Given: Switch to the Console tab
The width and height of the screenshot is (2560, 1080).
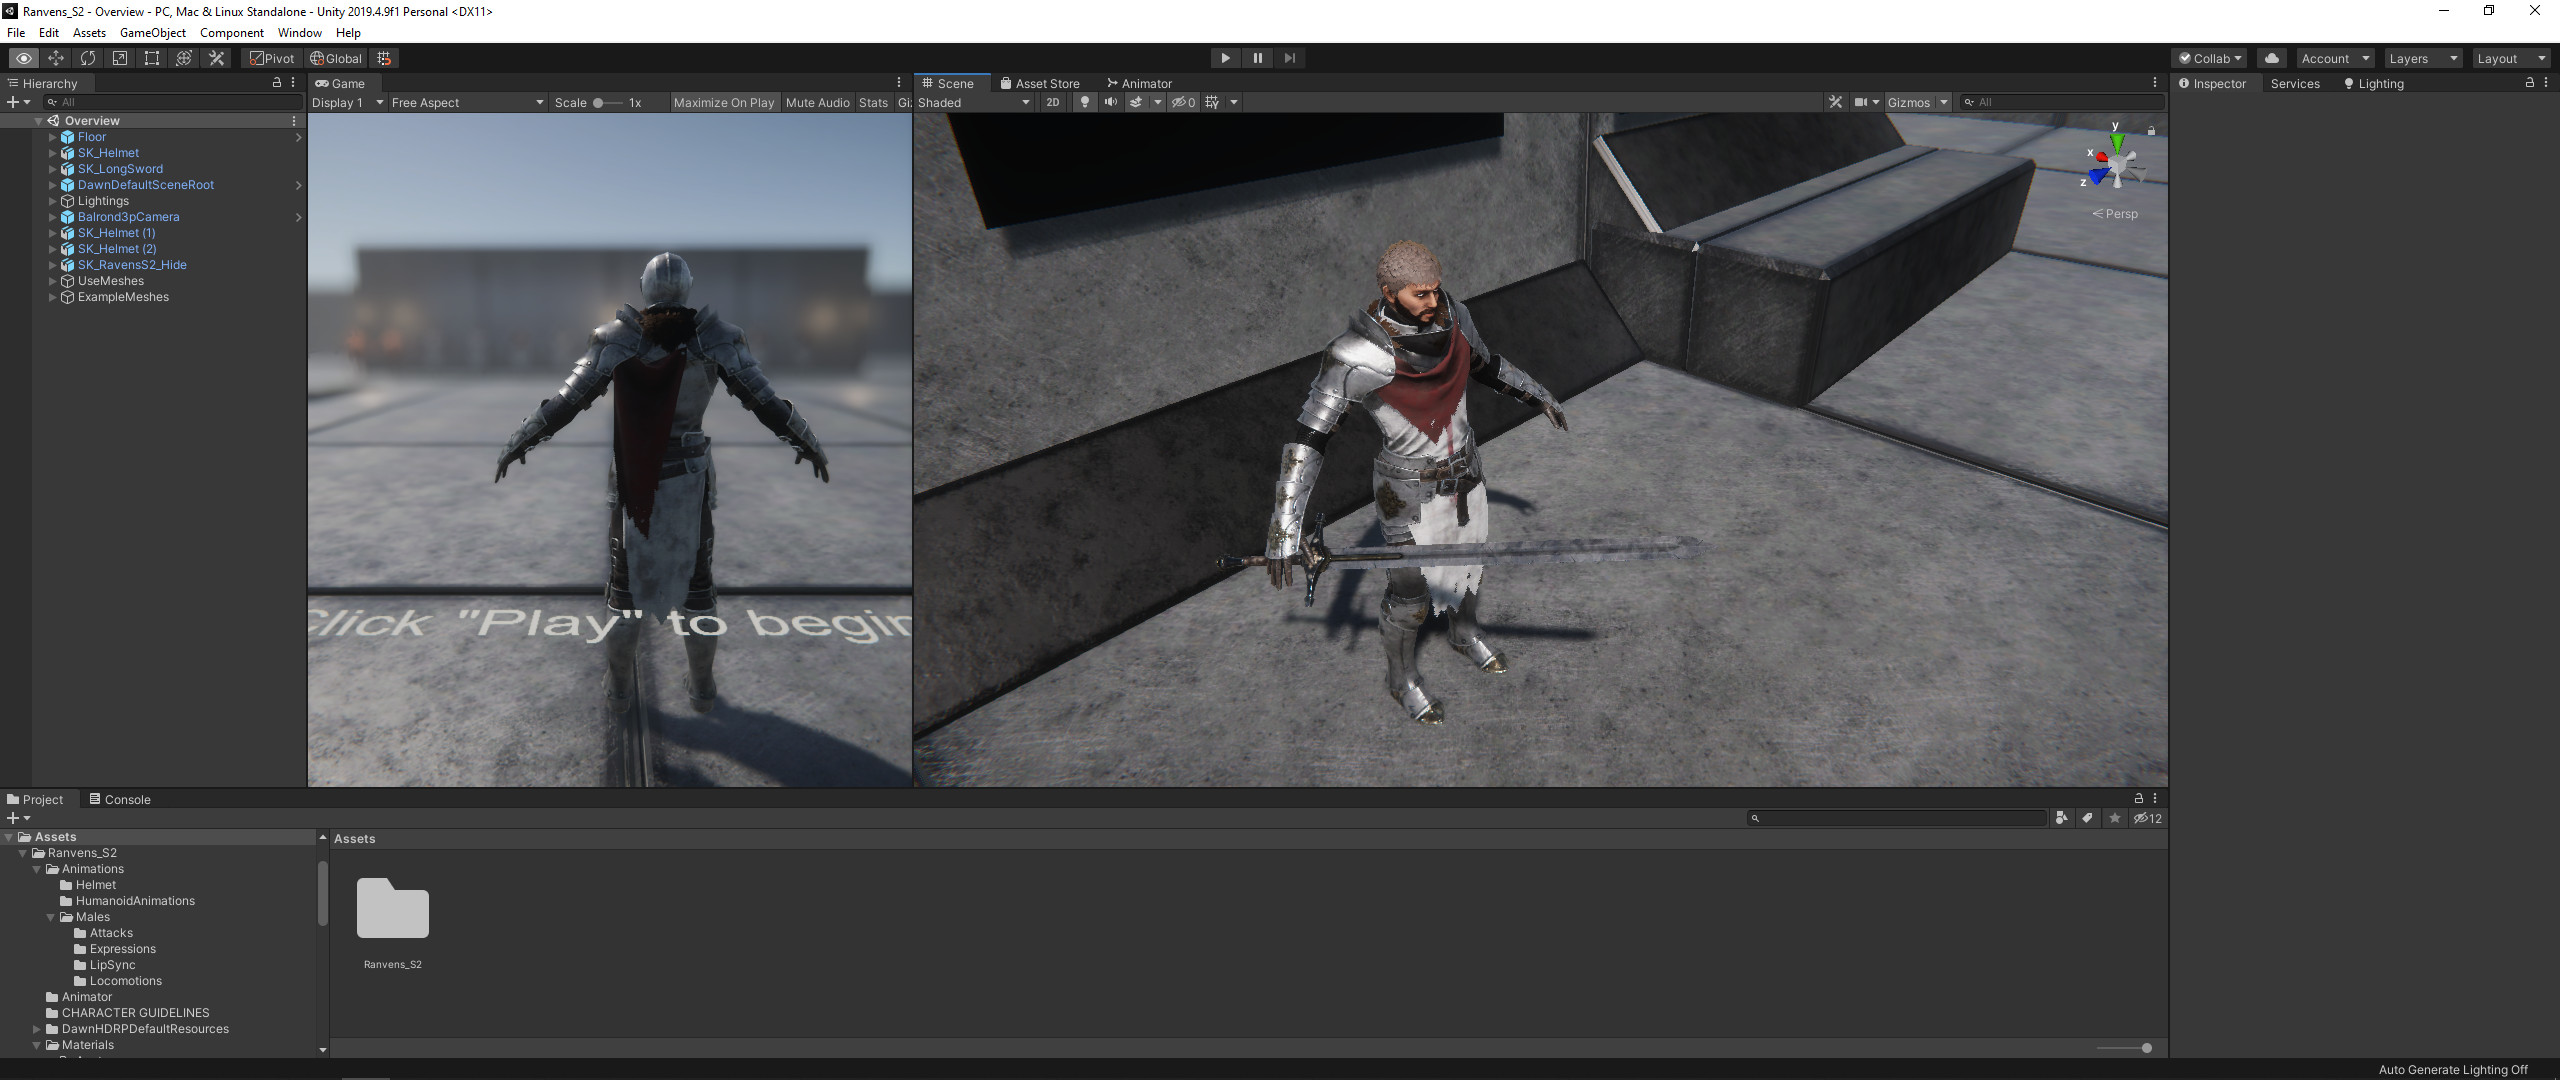Looking at the screenshot, I should click(120, 799).
